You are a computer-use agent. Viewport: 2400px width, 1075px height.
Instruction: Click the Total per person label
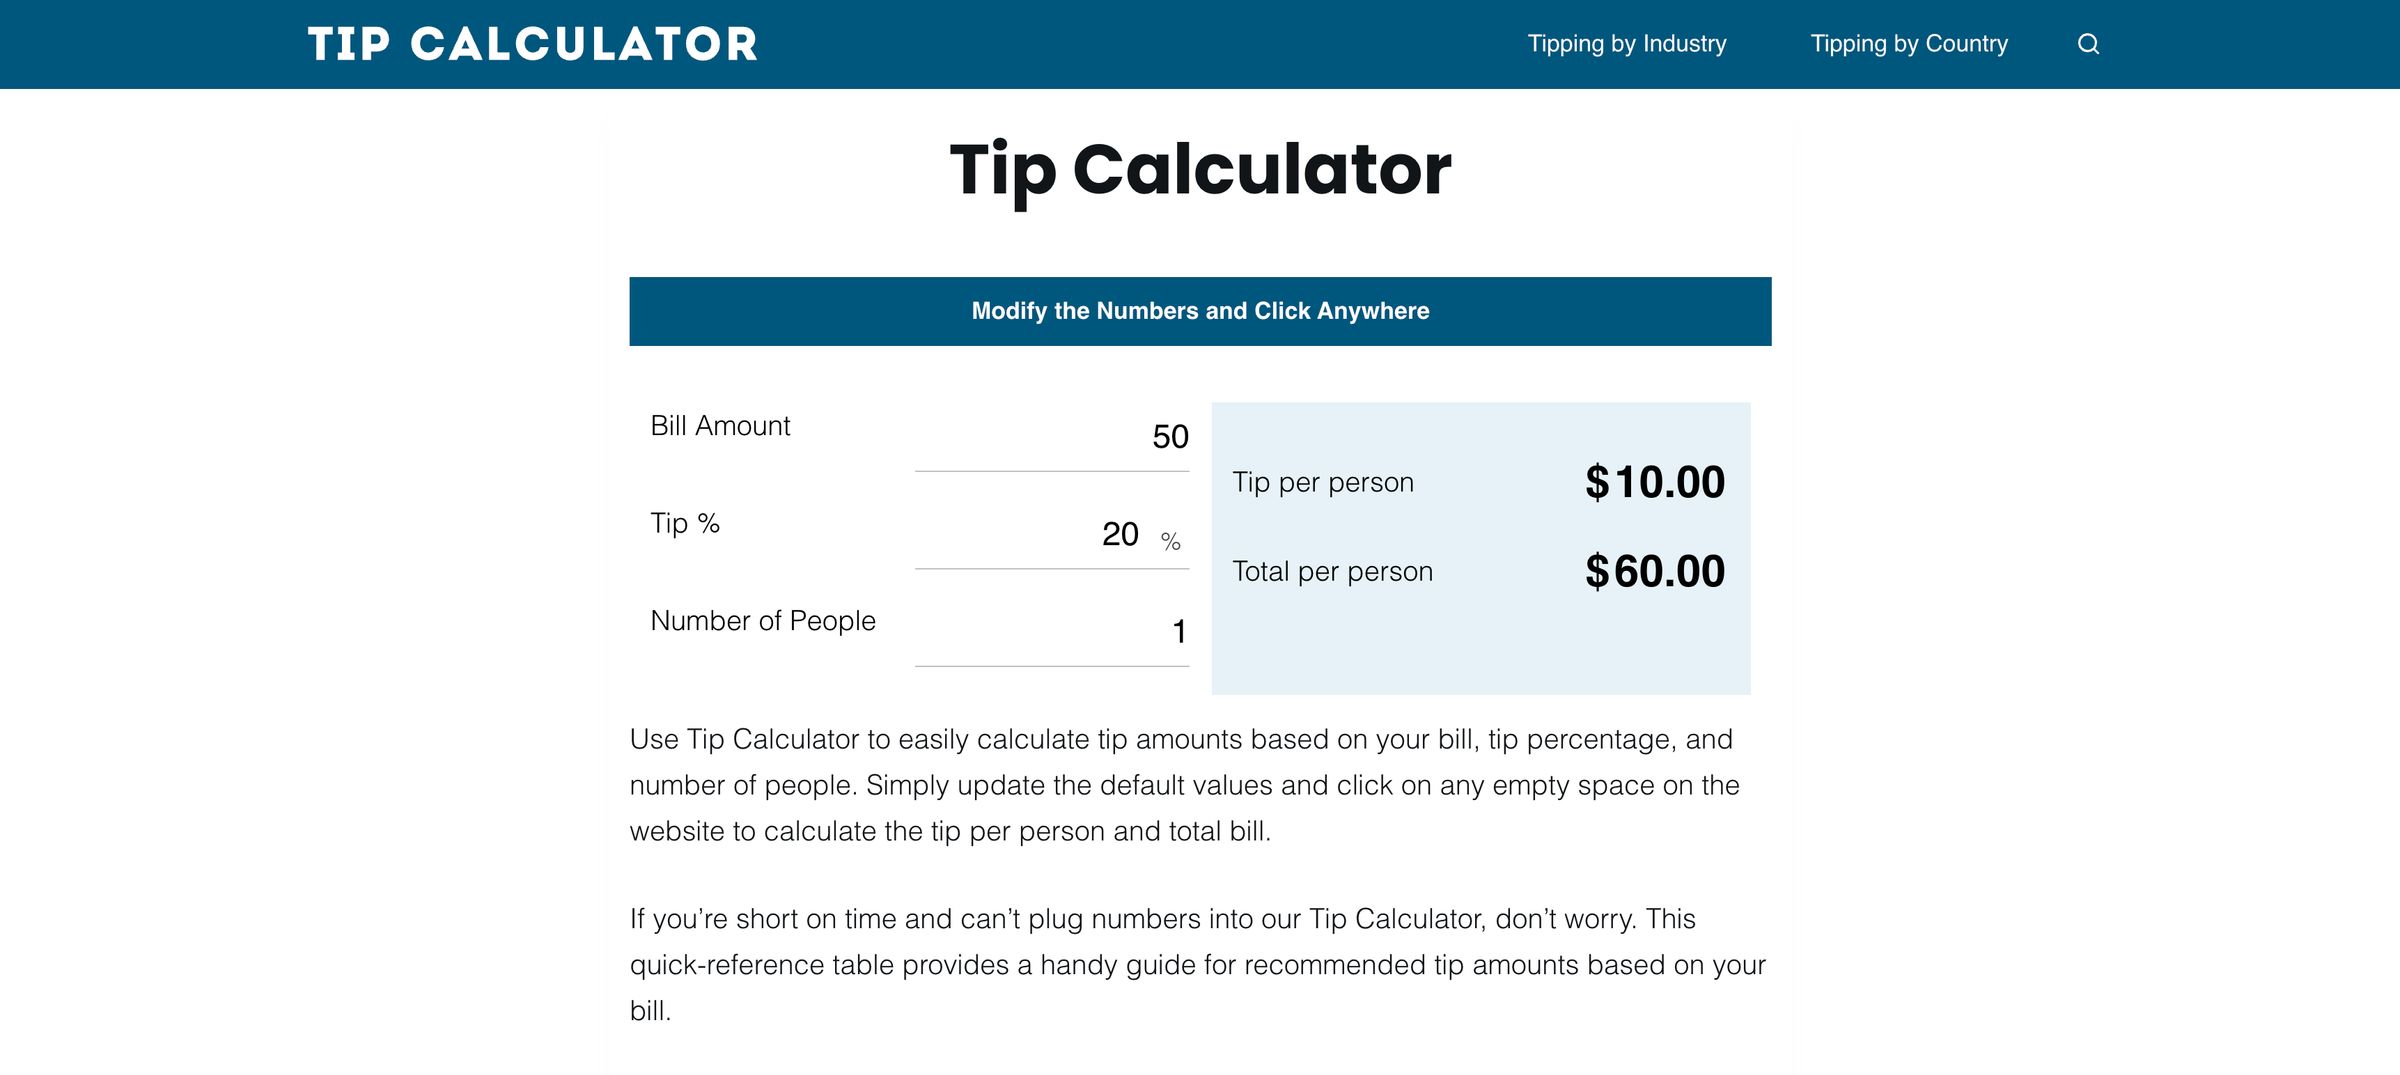pyautogui.click(x=1332, y=571)
